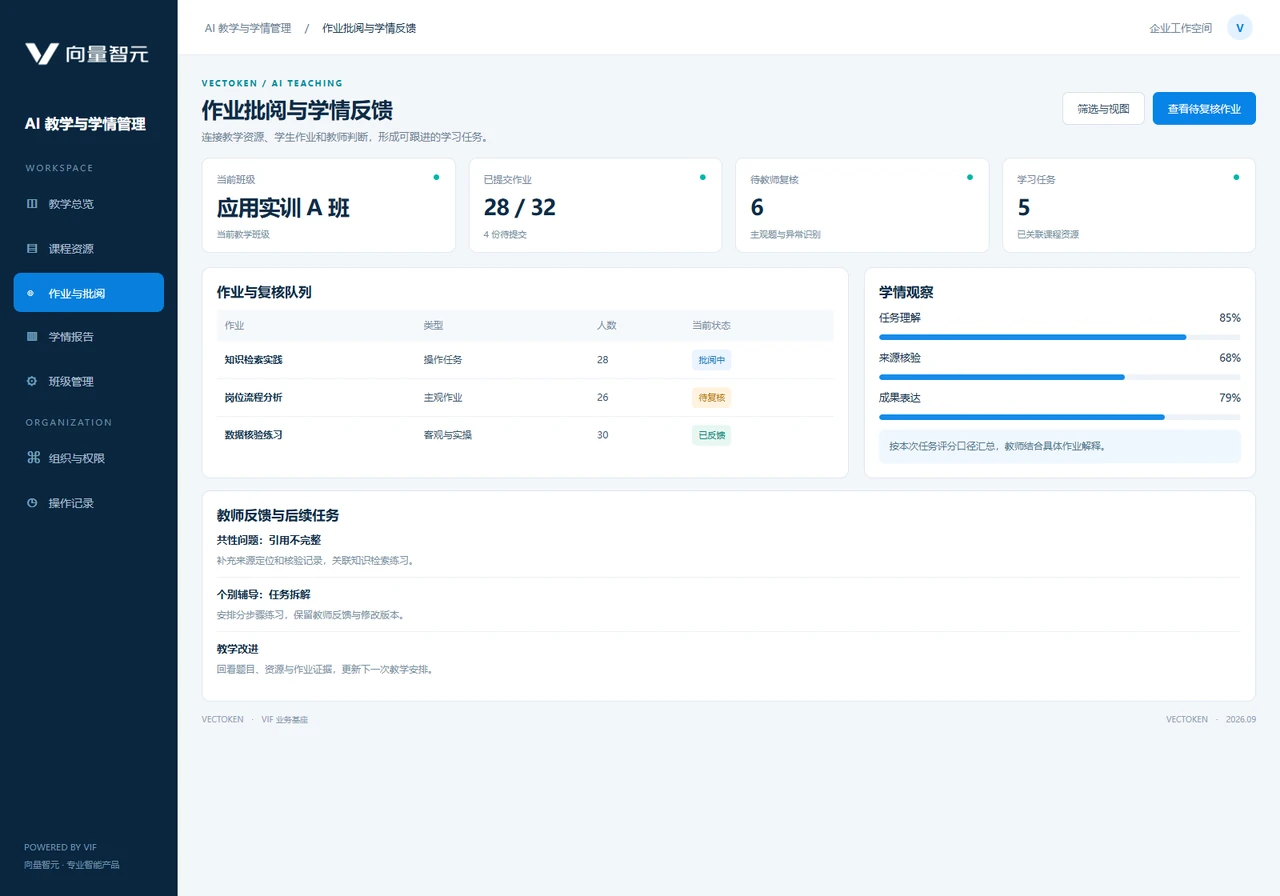
Task: Click the 操作任务 type cell
Action: (443, 359)
